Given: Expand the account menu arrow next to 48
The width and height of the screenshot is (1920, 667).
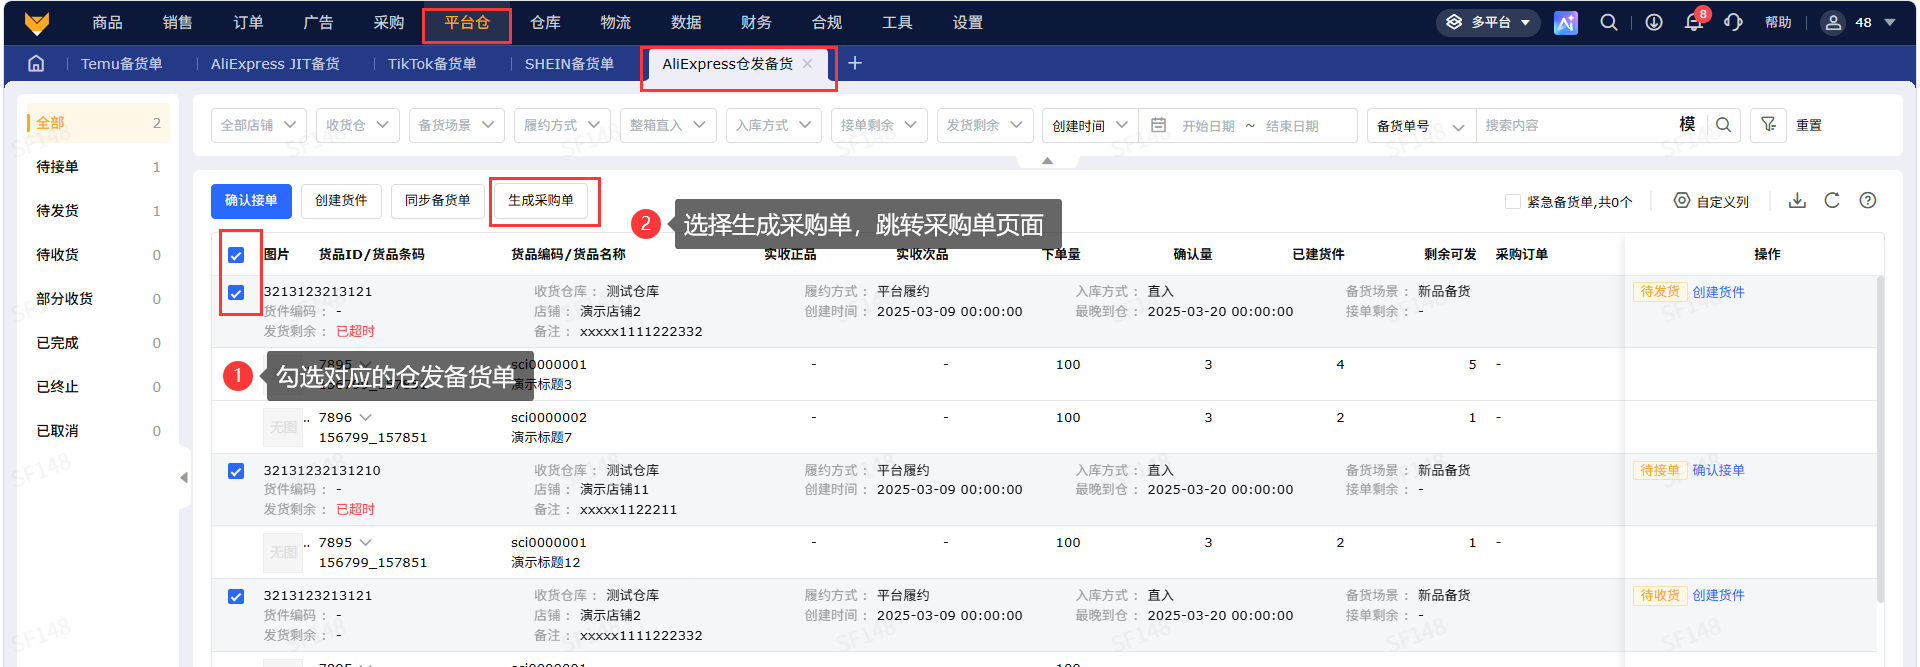Looking at the screenshot, I should (x=1890, y=22).
